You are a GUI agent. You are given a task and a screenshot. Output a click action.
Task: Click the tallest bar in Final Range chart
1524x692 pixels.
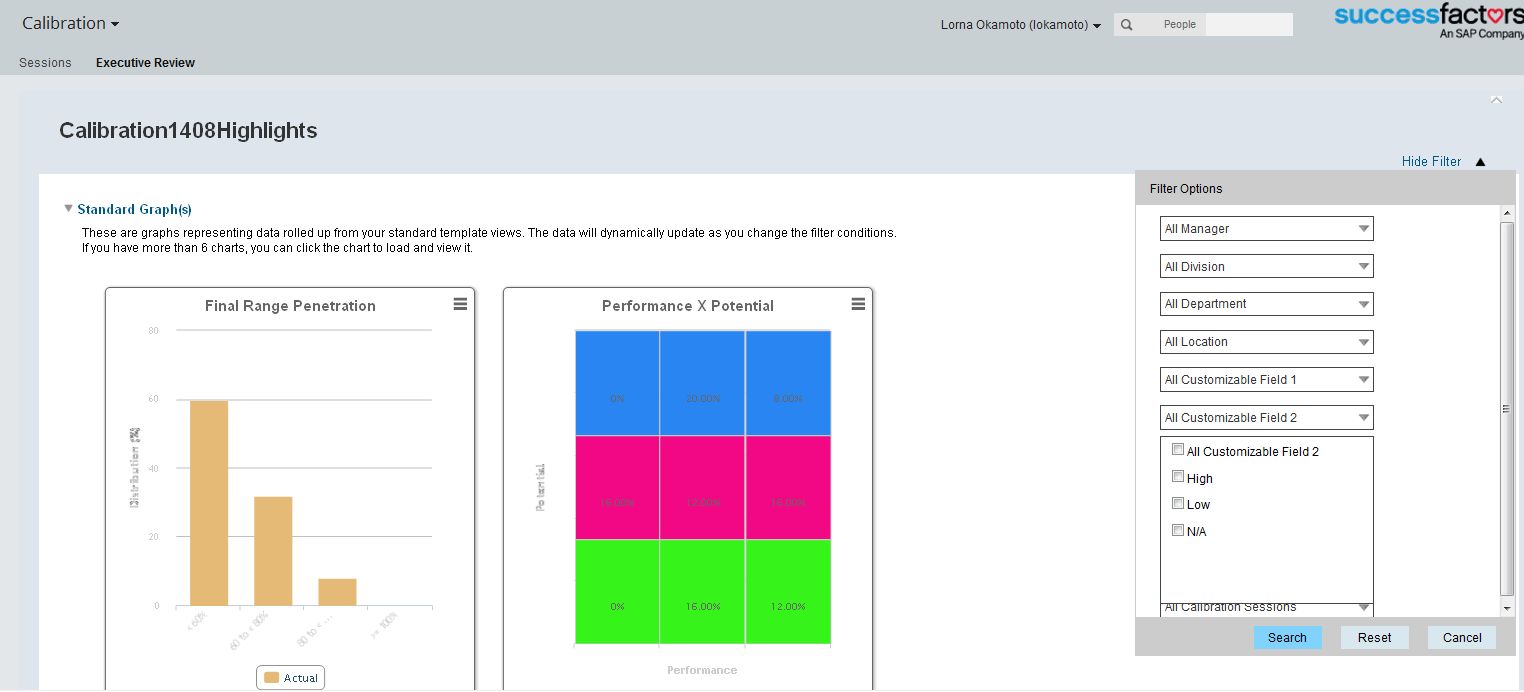[209, 503]
